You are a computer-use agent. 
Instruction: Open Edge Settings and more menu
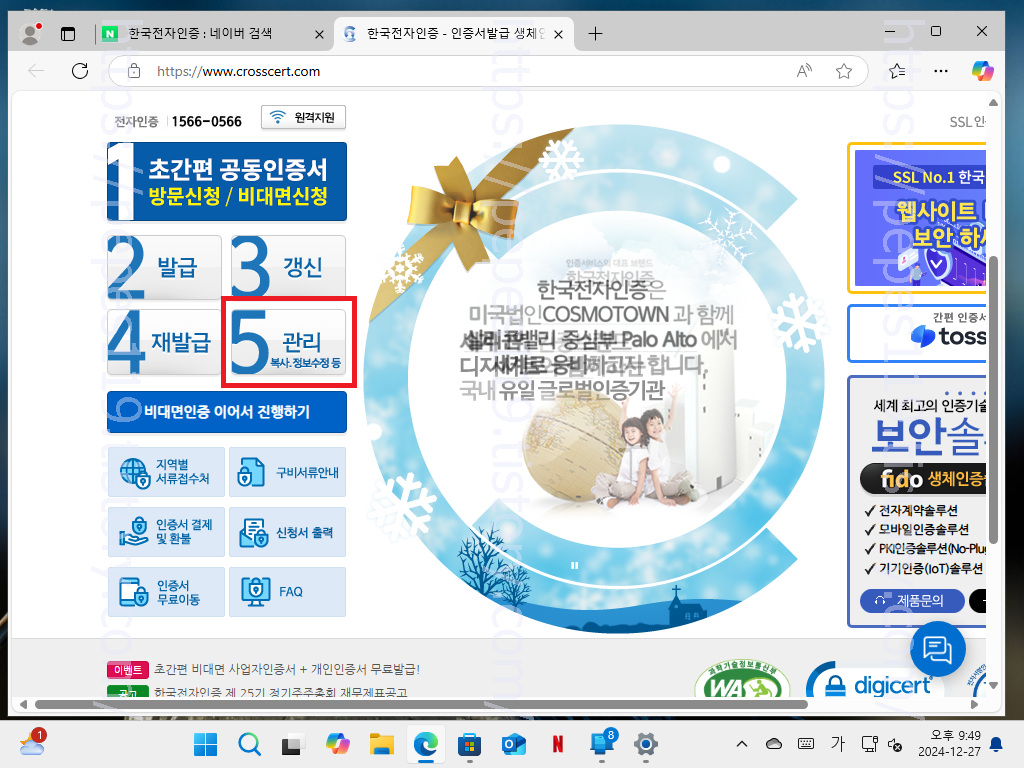pyautogui.click(x=940, y=71)
